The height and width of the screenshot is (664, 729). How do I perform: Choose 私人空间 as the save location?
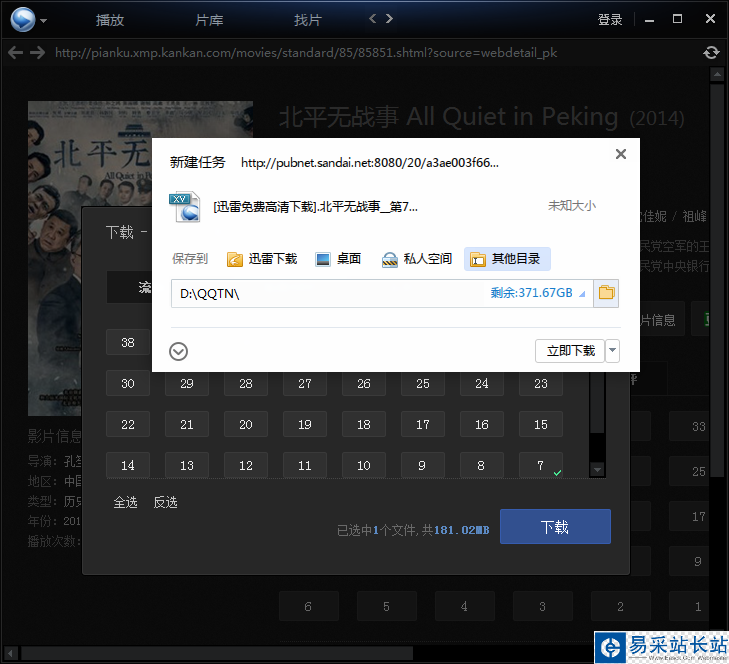[x=417, y=259]
